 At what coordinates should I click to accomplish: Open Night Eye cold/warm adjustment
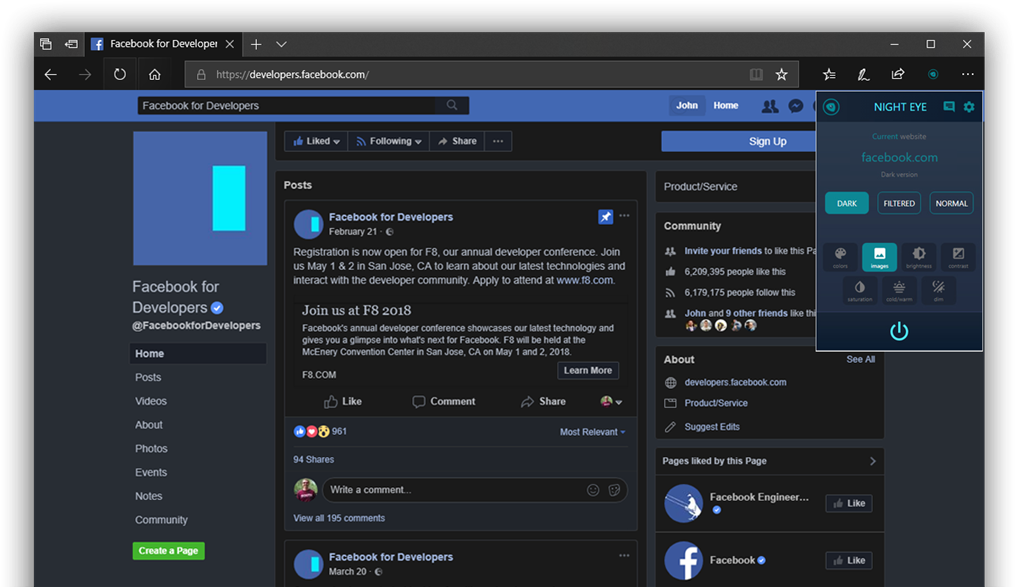coord(899,291)
